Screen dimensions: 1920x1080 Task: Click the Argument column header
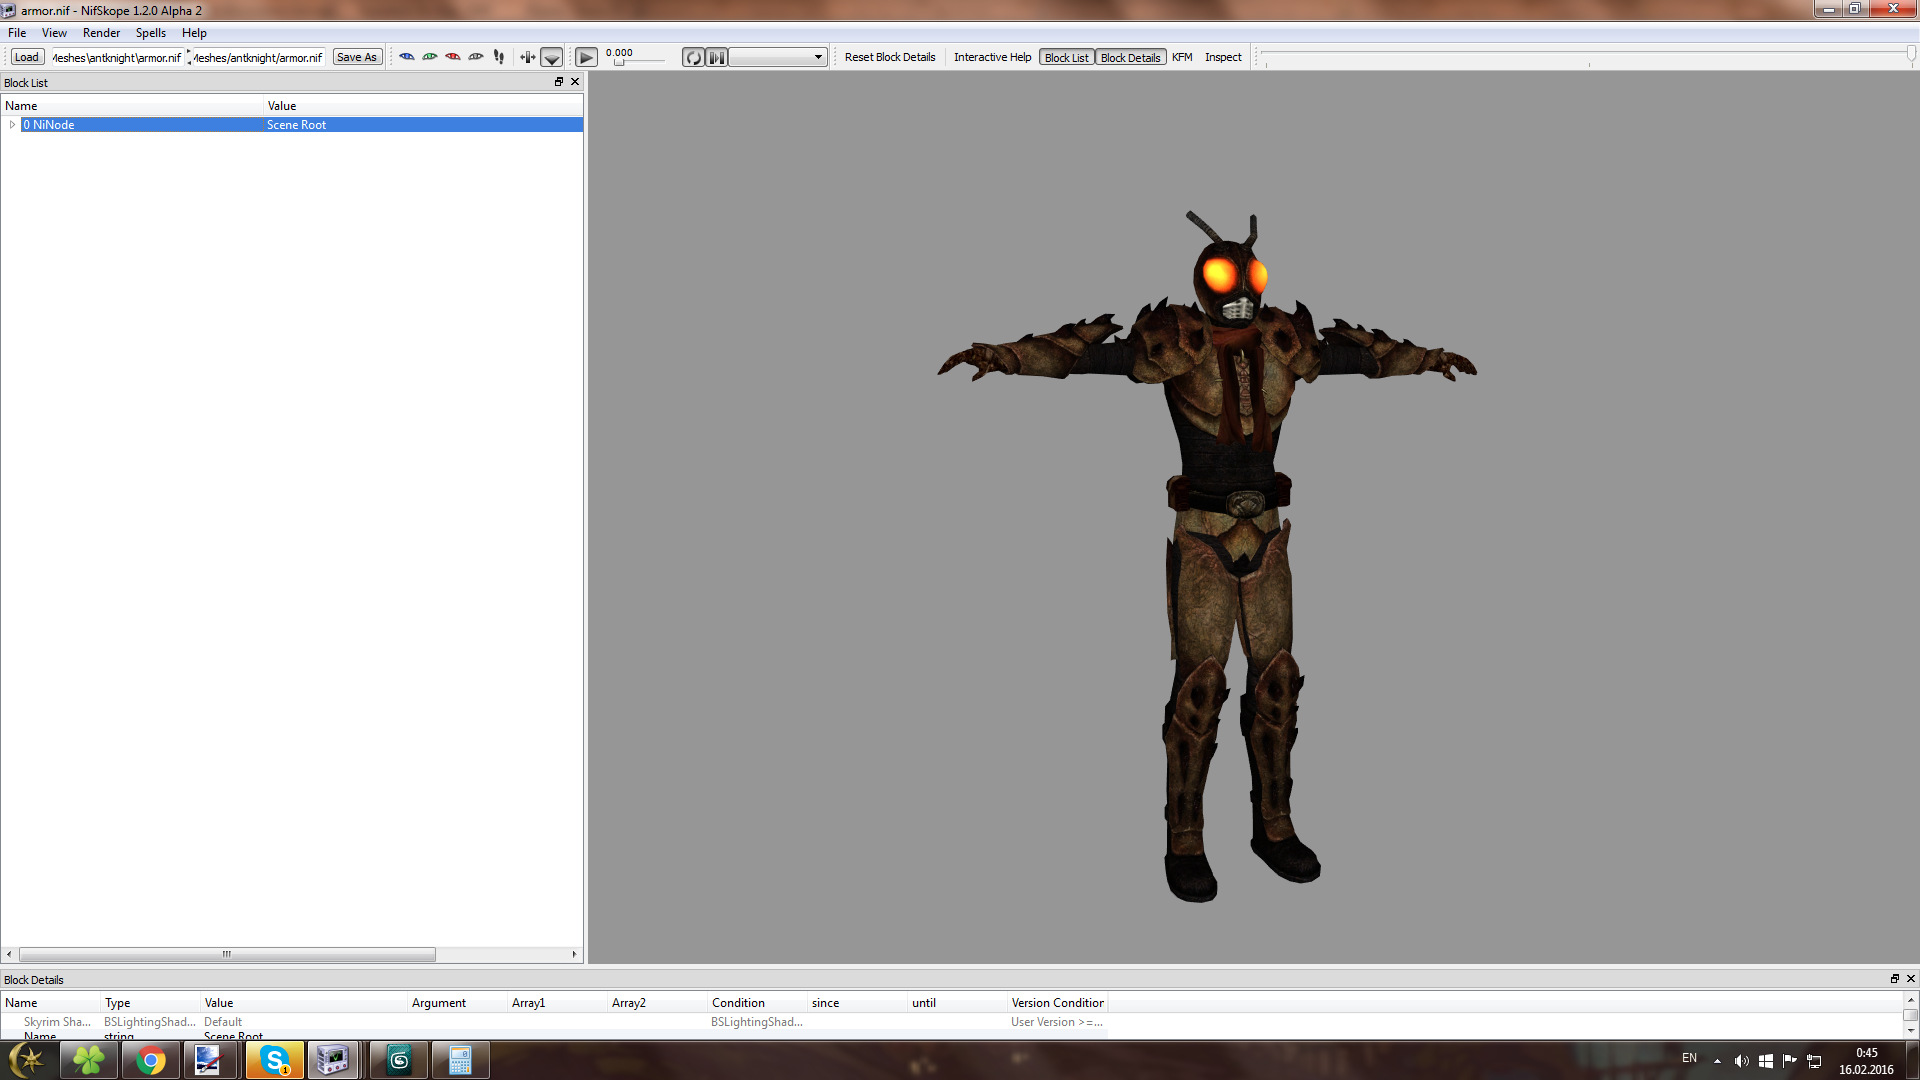pyautogui.click(x=458, y=1003)
